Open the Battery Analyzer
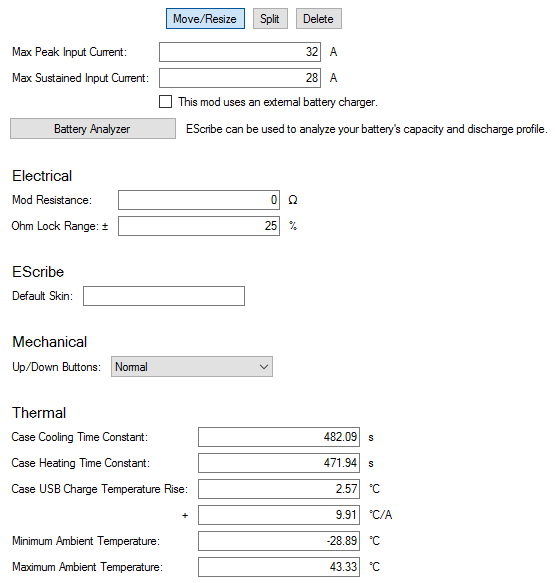 click(x=93, y=129)
